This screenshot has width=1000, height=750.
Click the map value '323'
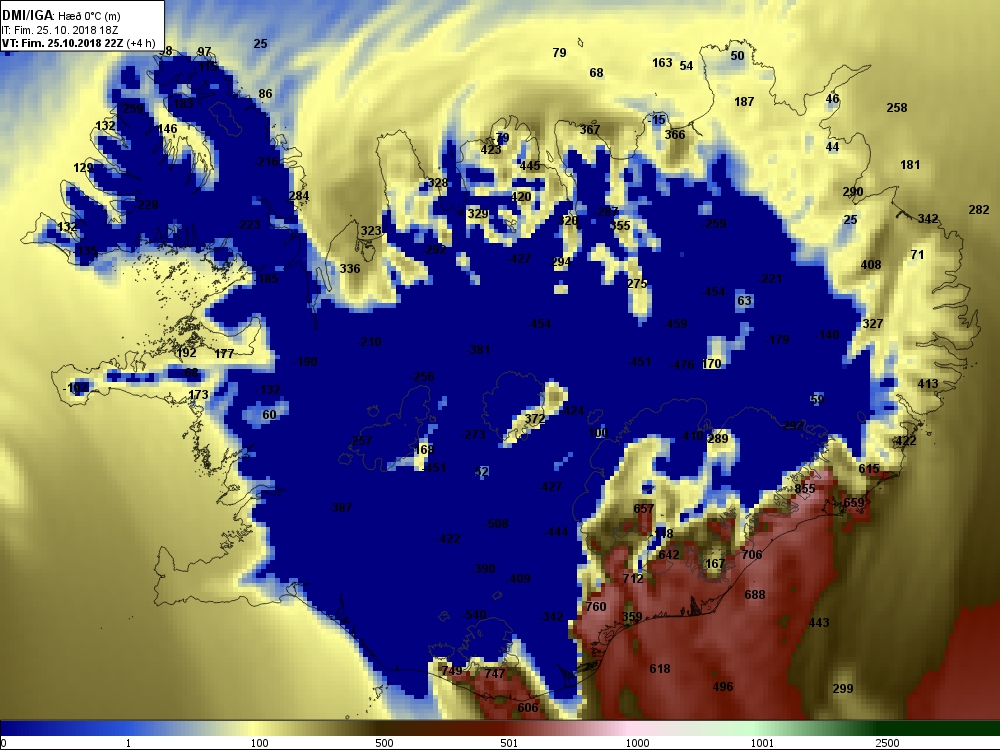tap(371, 230)
